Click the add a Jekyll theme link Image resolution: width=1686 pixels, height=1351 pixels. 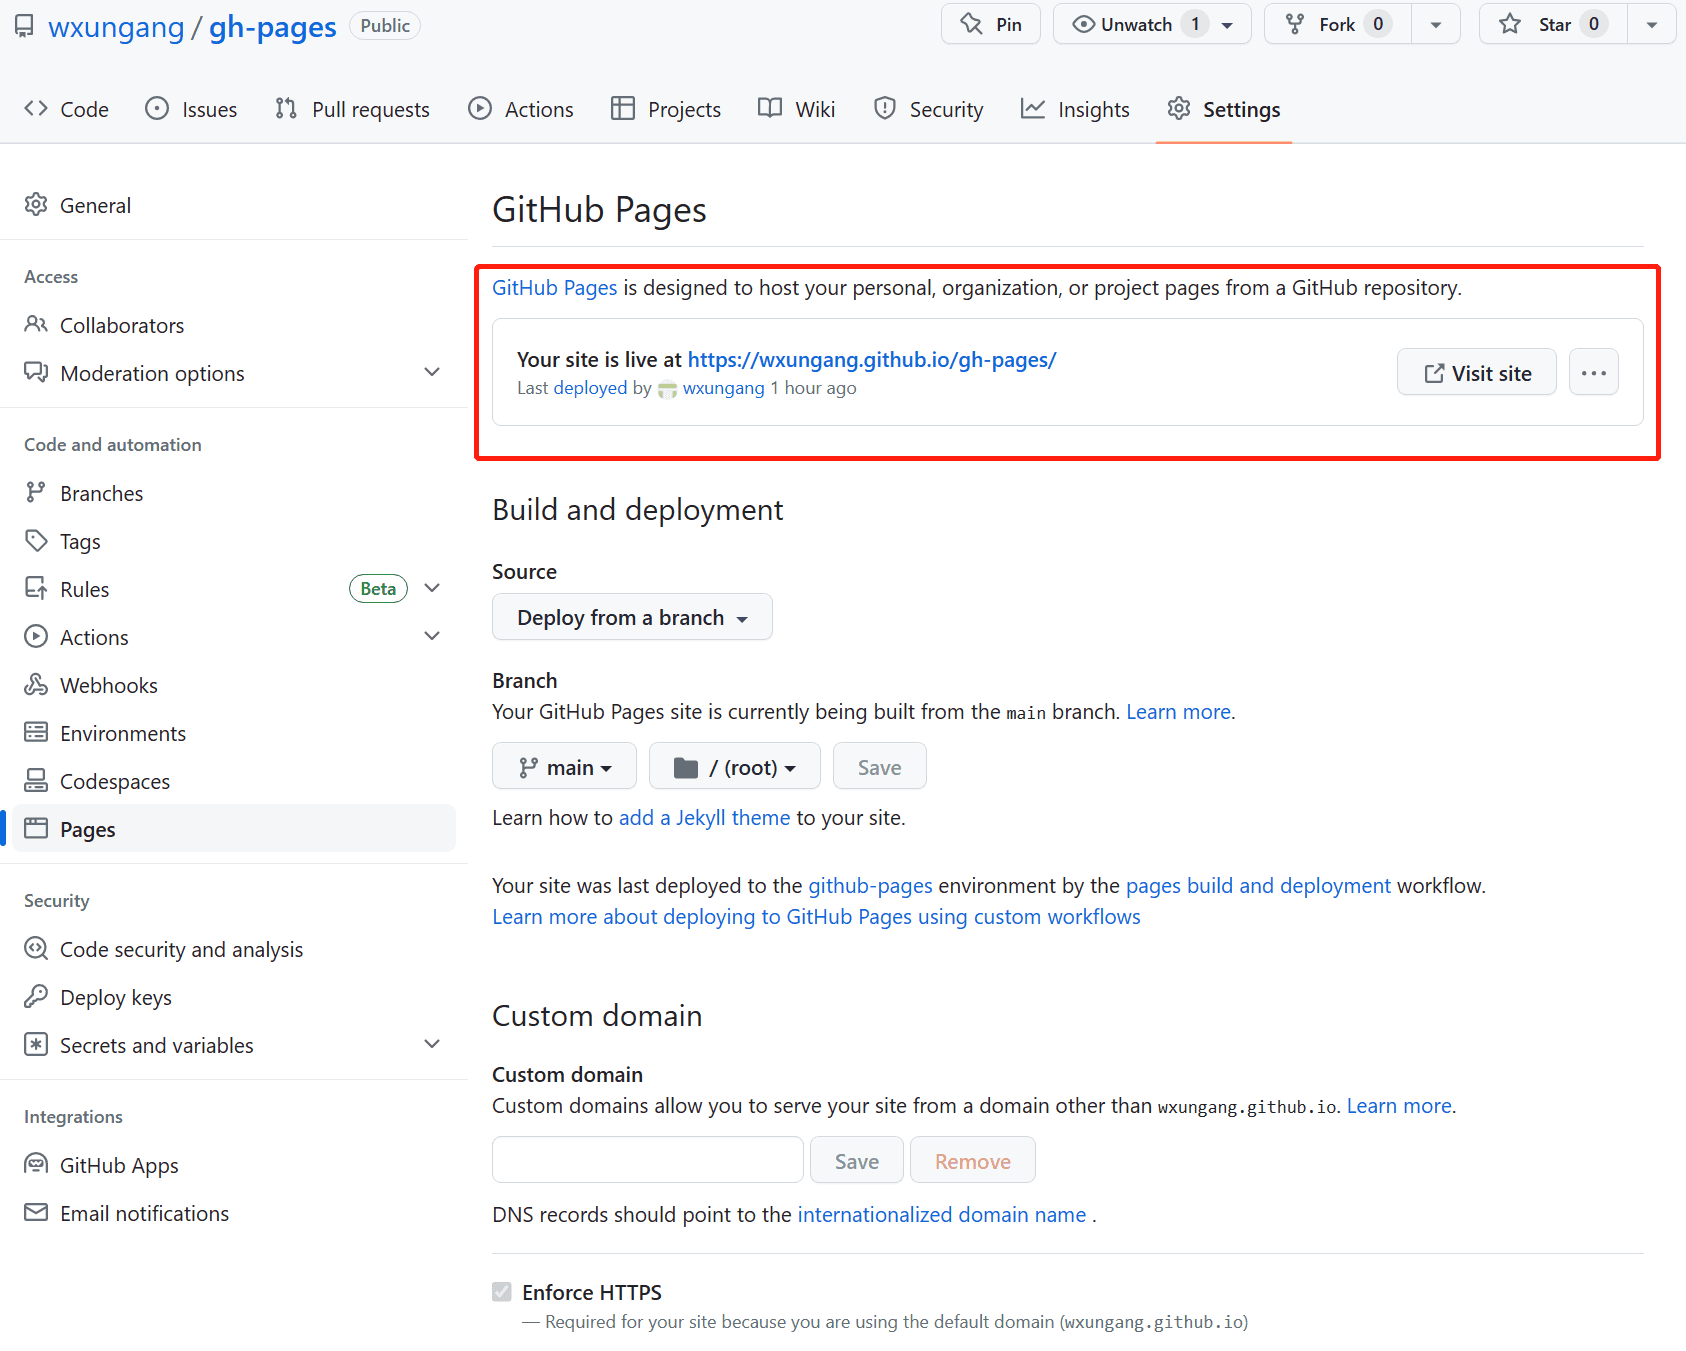(704, 817)
